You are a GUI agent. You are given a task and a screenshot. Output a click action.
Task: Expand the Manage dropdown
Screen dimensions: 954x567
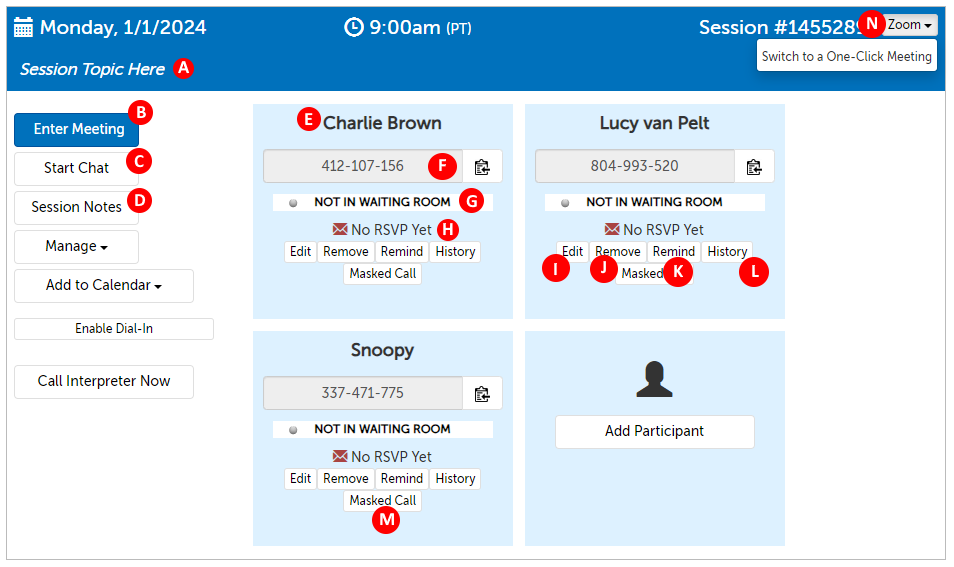coord(76,246)
